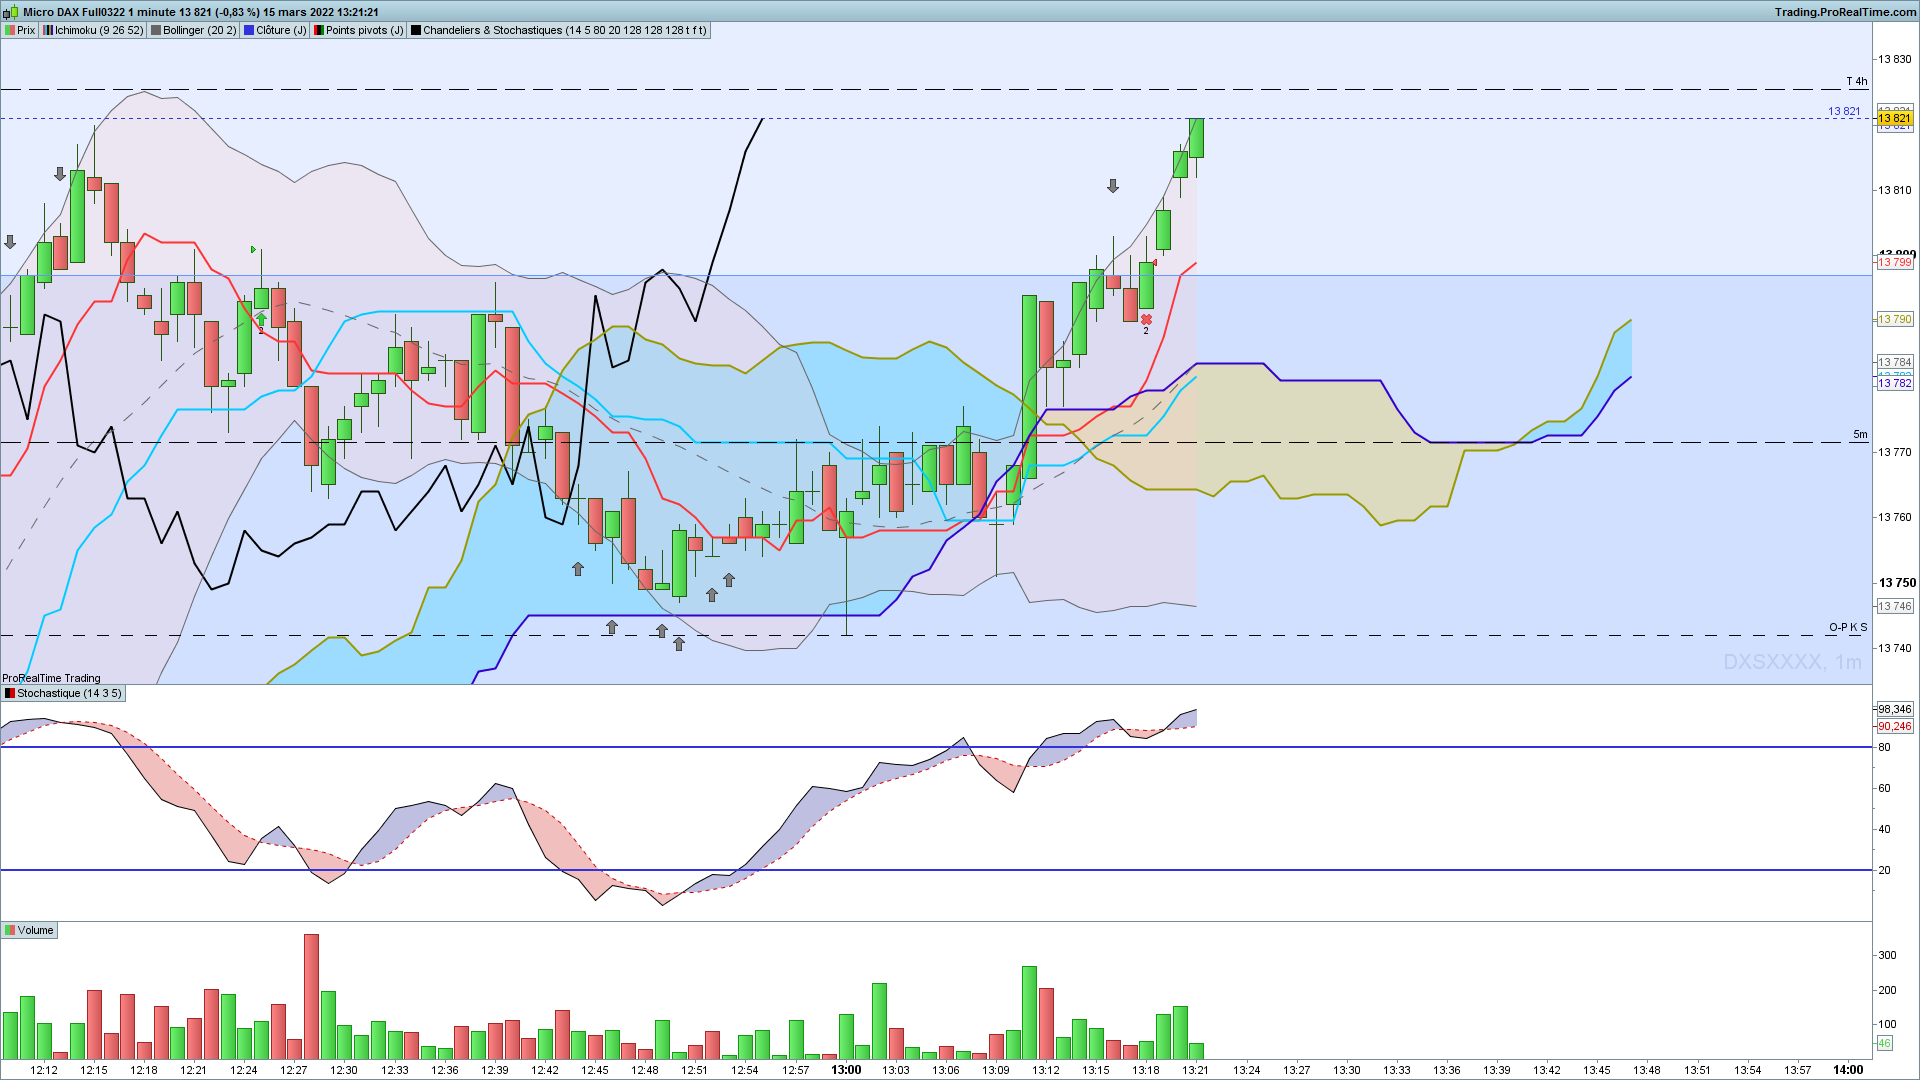Click the 5m pivot line label
Viewport: 1920px width, 1080px height.
click(x=1860, y=434)
